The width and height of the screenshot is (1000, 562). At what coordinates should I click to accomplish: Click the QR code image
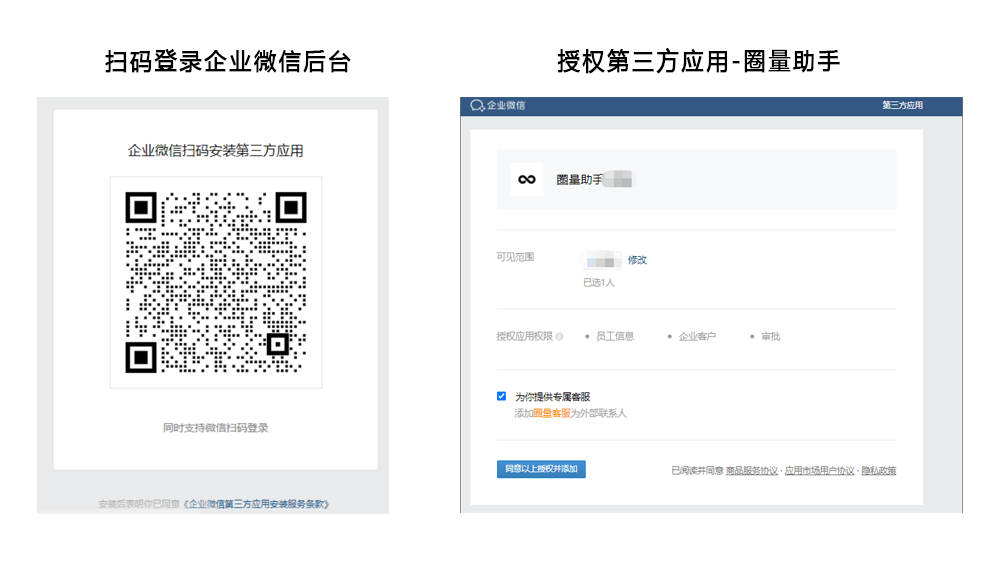(216, 282)
